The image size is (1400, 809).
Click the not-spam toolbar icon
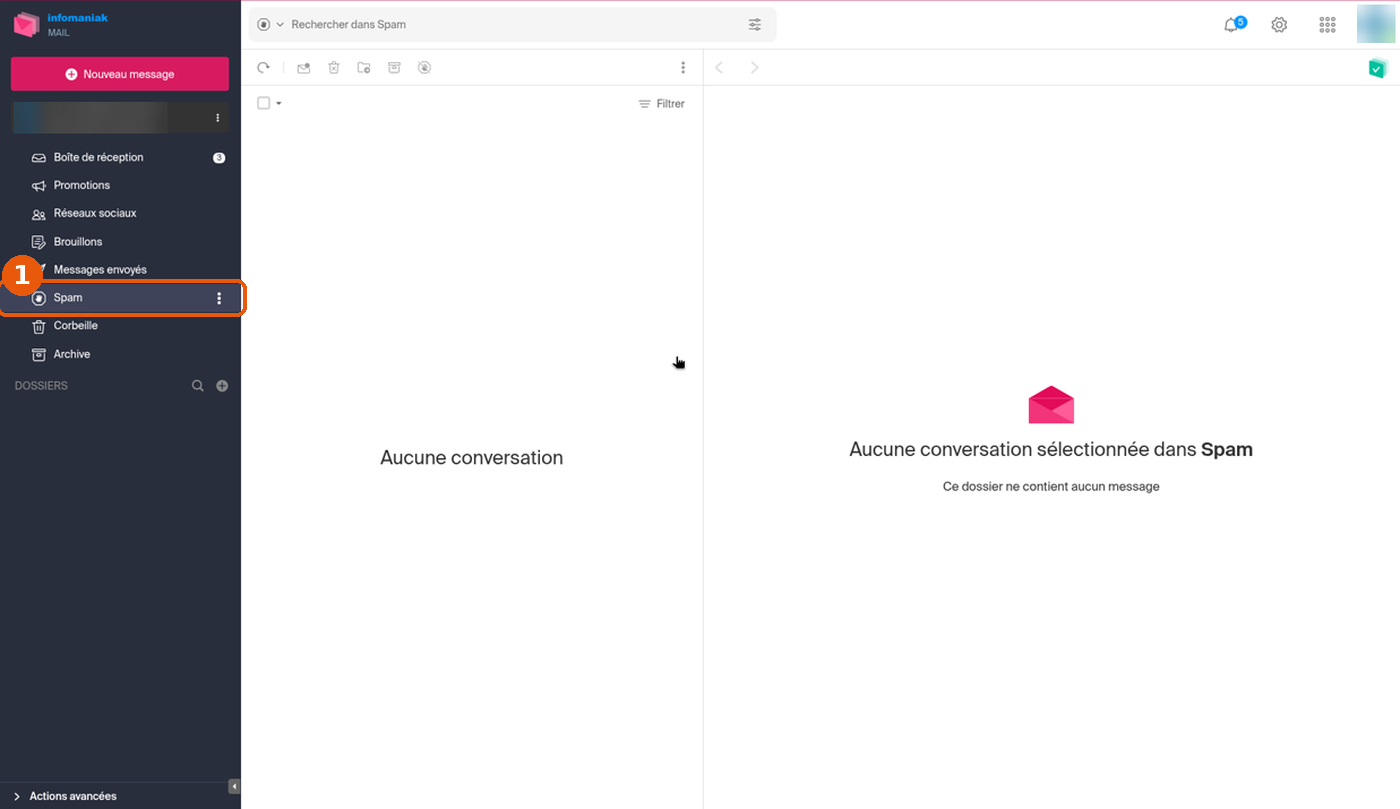[424, 68]
